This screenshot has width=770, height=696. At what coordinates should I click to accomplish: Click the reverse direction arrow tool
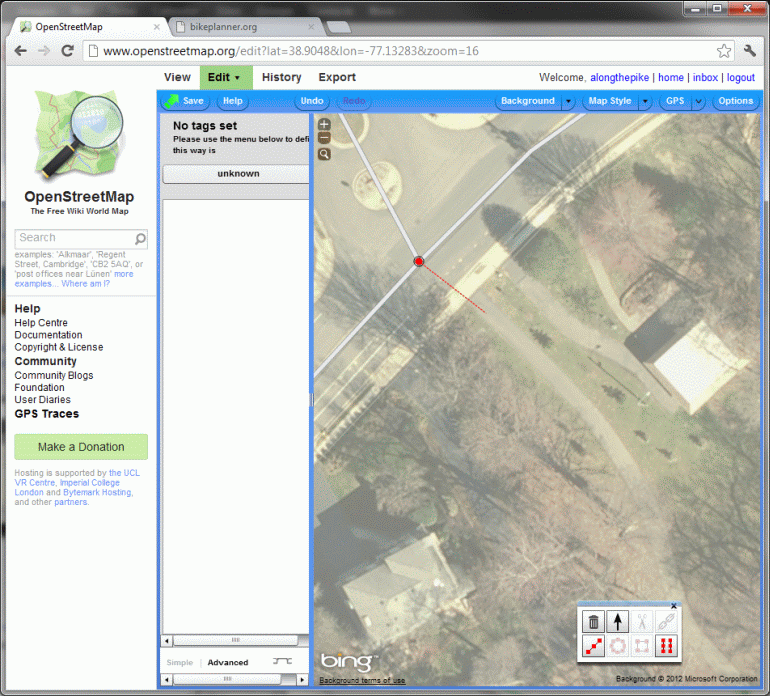pyautogui.click(x=618, y=622)
